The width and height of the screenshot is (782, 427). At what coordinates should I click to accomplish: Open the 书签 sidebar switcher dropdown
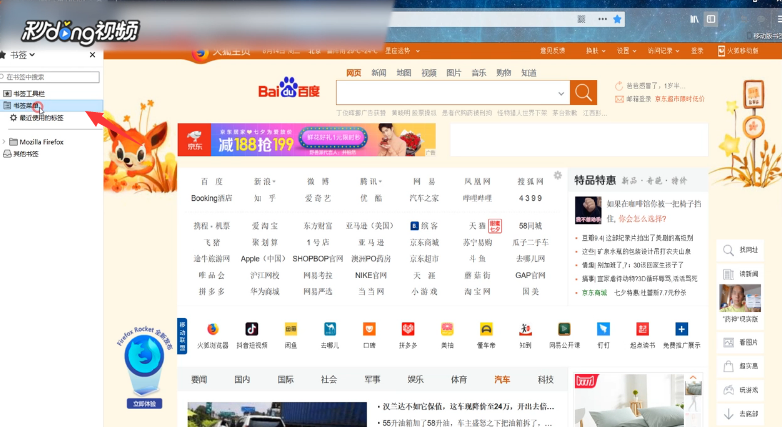pos(22,55)
